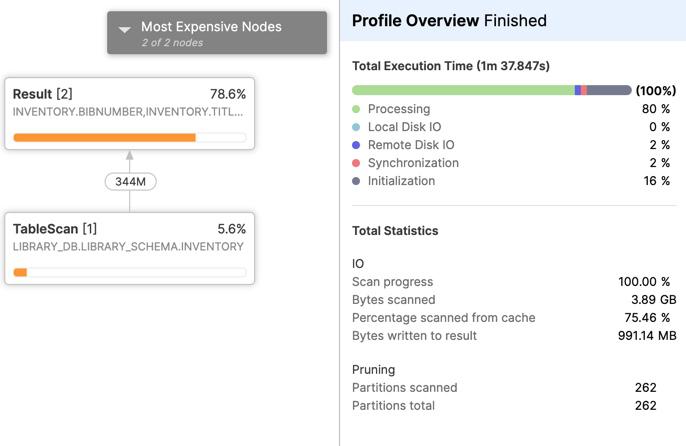Click the Remote Disk IO legend dot
Screen dimensions: 686x446
pos(357,145)
